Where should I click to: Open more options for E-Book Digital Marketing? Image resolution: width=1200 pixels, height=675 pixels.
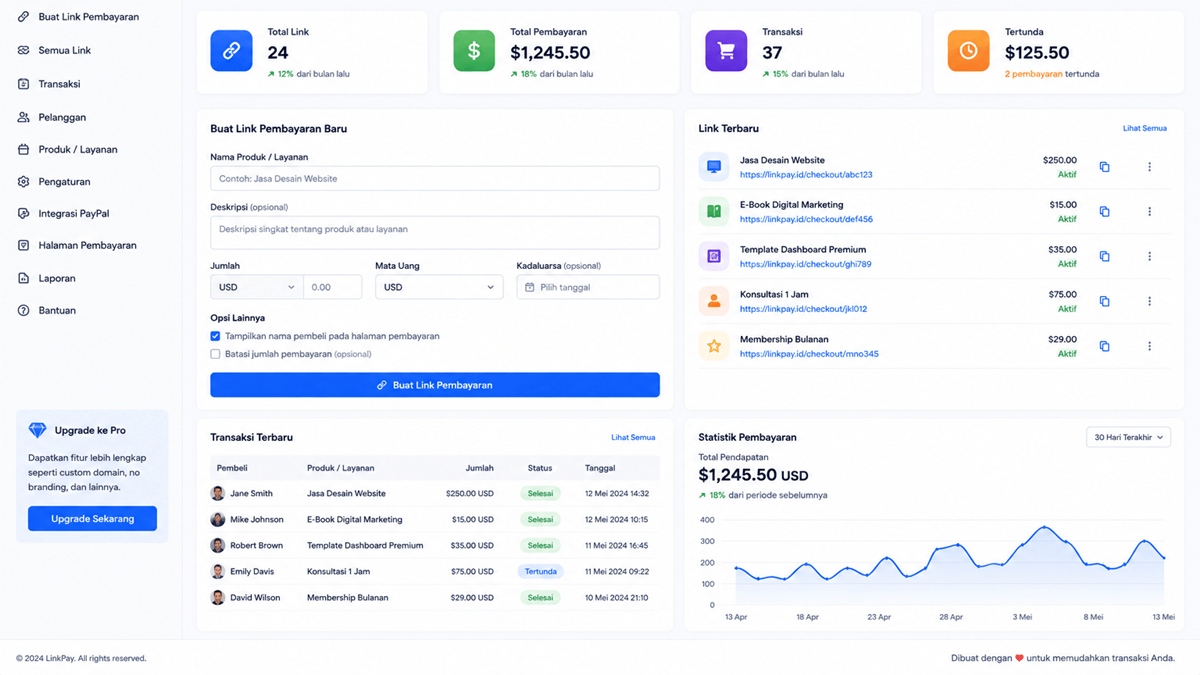pos(1149,212)
